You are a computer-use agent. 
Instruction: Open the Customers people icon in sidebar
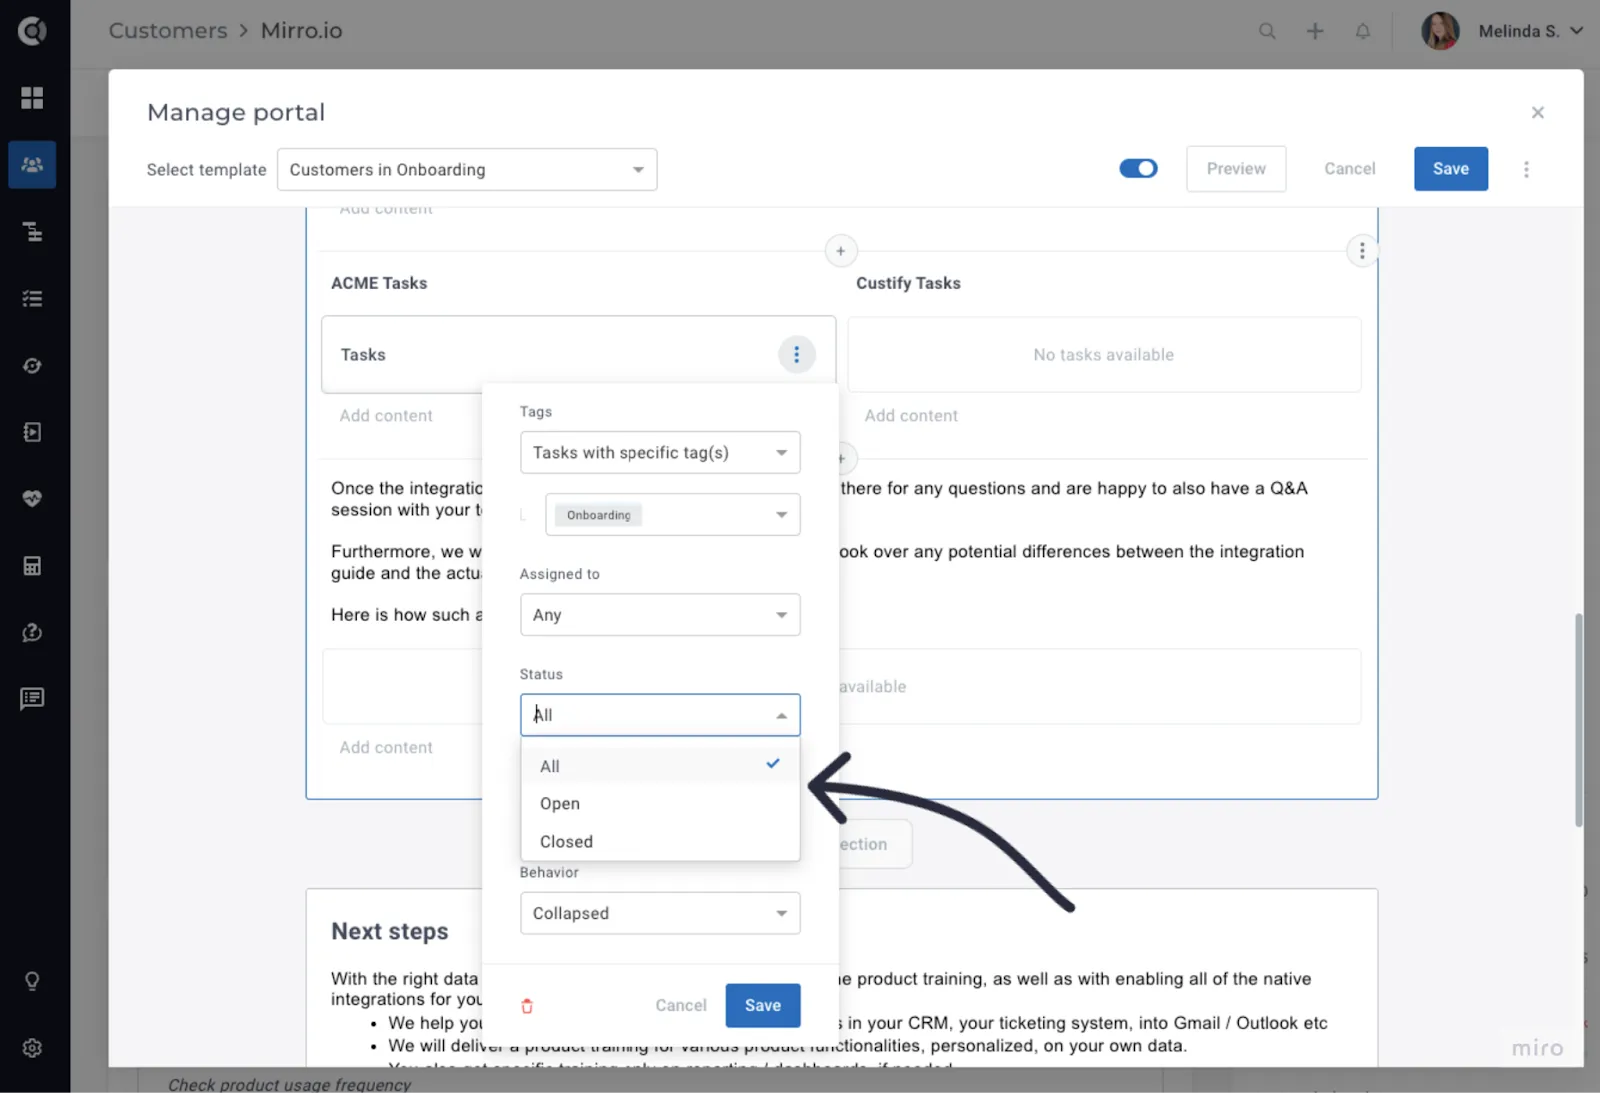point(32,164)
